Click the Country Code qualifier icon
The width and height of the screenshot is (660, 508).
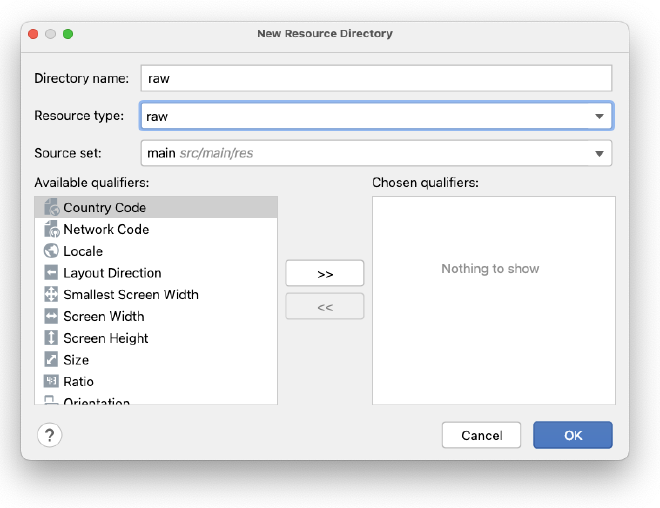(x=52, y=208)
